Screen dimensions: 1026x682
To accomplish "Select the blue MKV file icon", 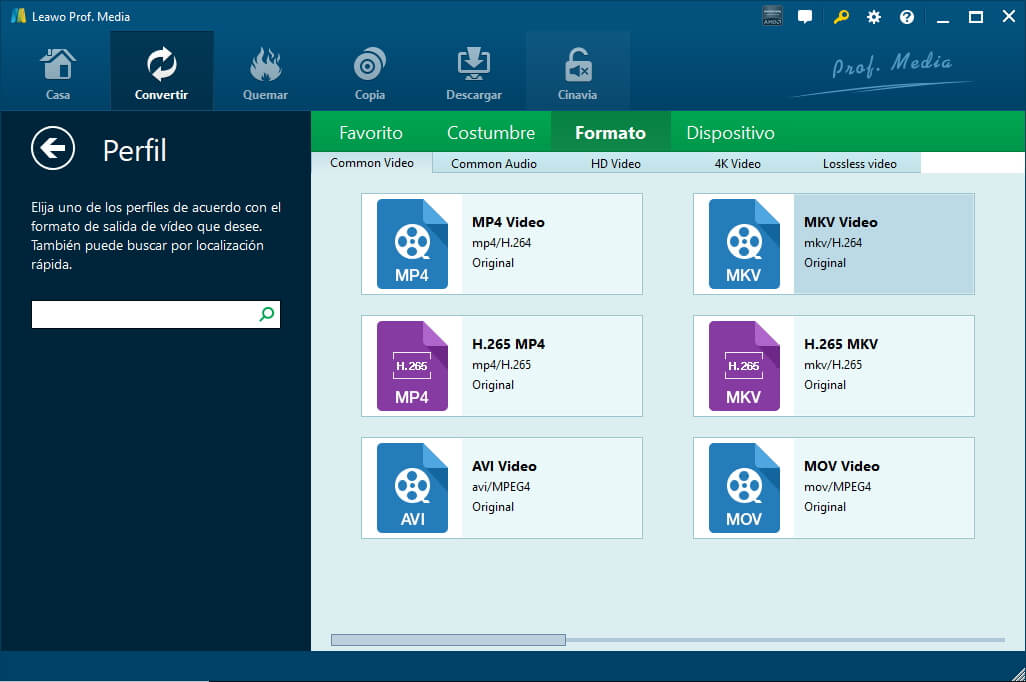I will click(744, 243).
